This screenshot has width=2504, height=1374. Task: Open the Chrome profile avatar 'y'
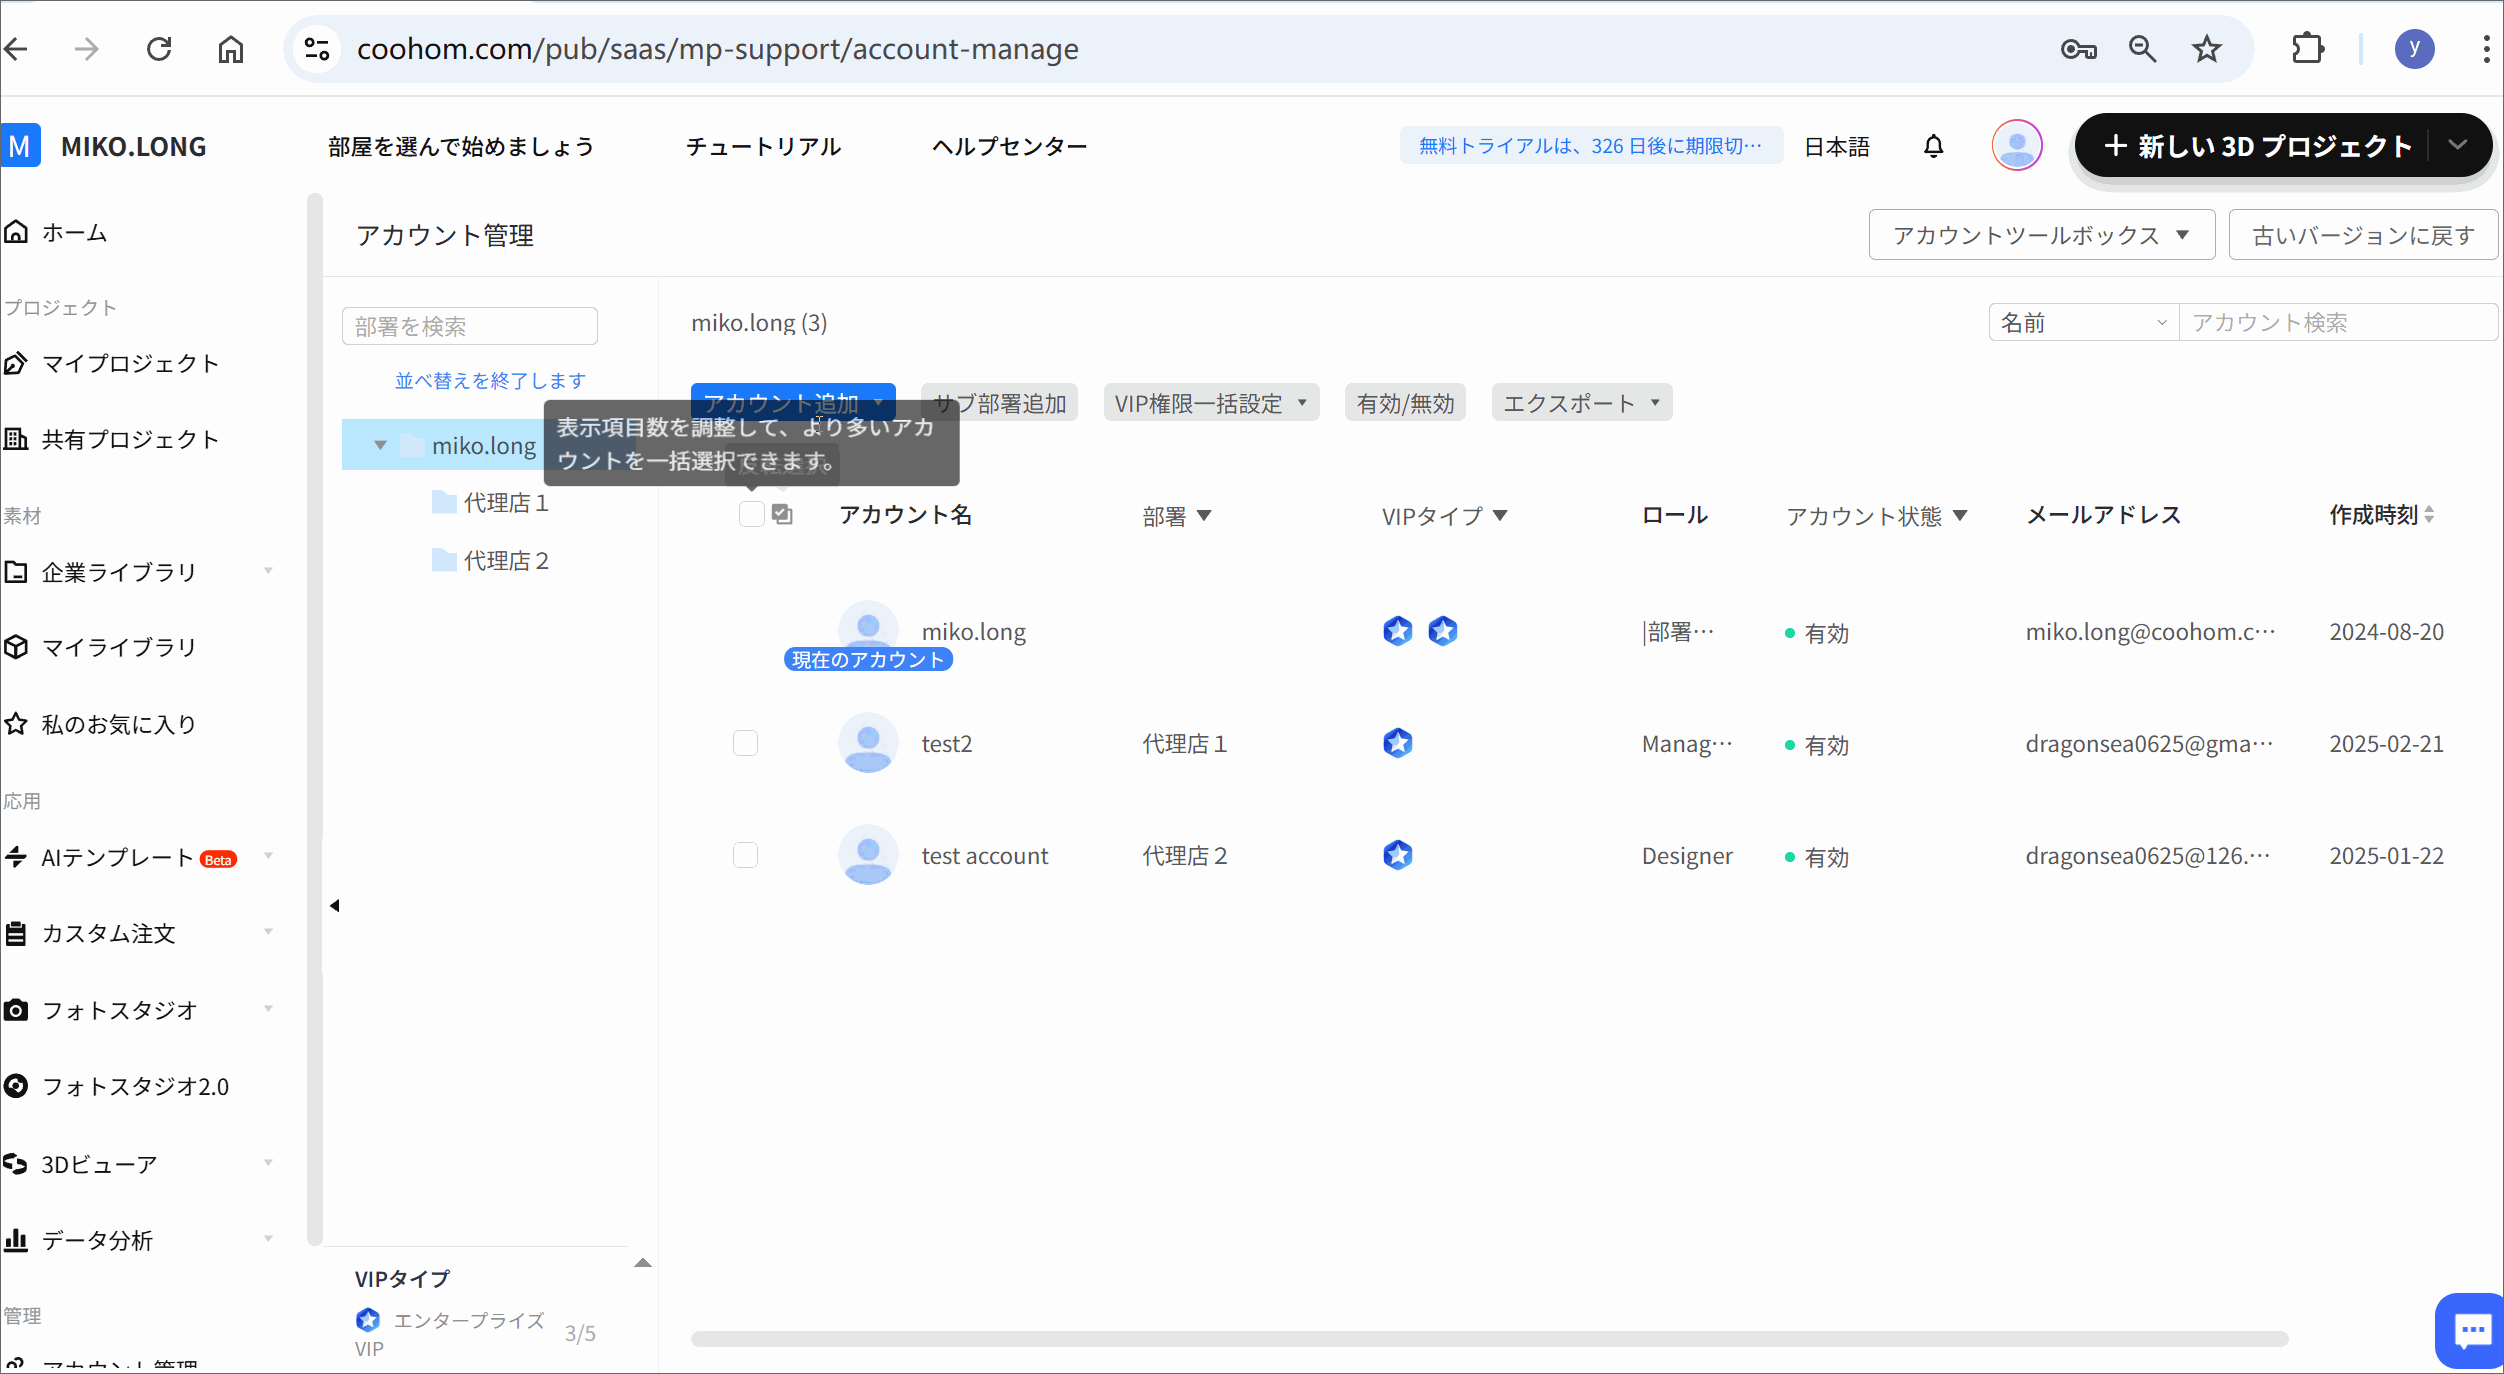pos(2414,49)
